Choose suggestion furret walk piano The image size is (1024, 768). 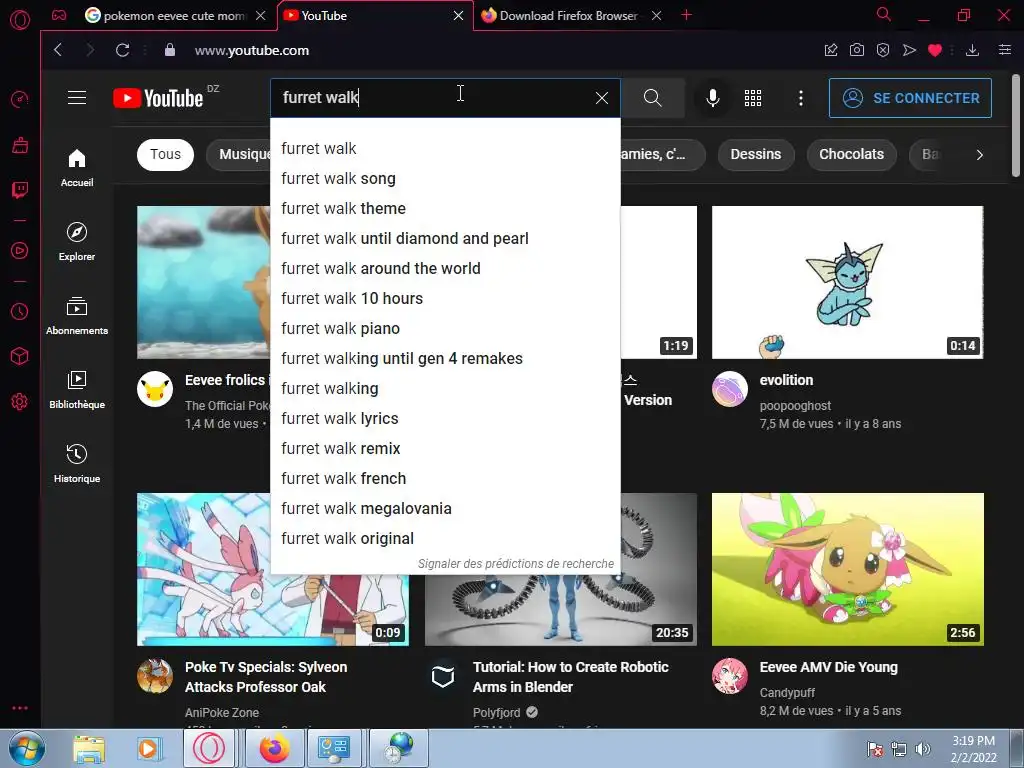click(445, 328)
